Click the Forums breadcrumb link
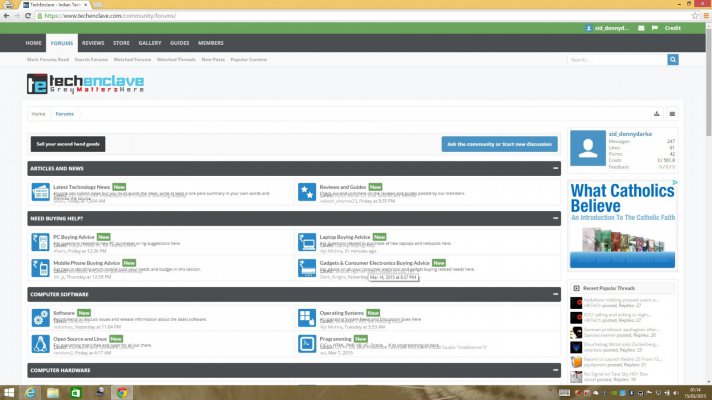 coord(64,114)
